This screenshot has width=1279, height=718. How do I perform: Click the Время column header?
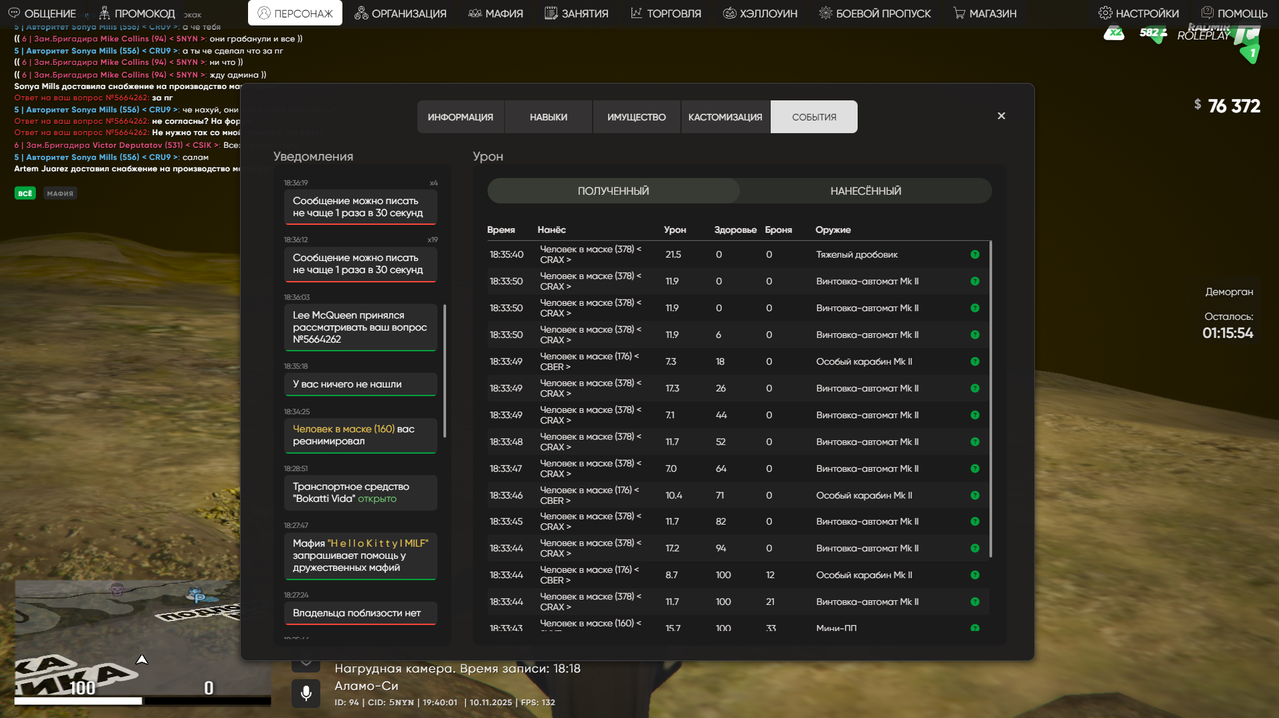(501, 230)
